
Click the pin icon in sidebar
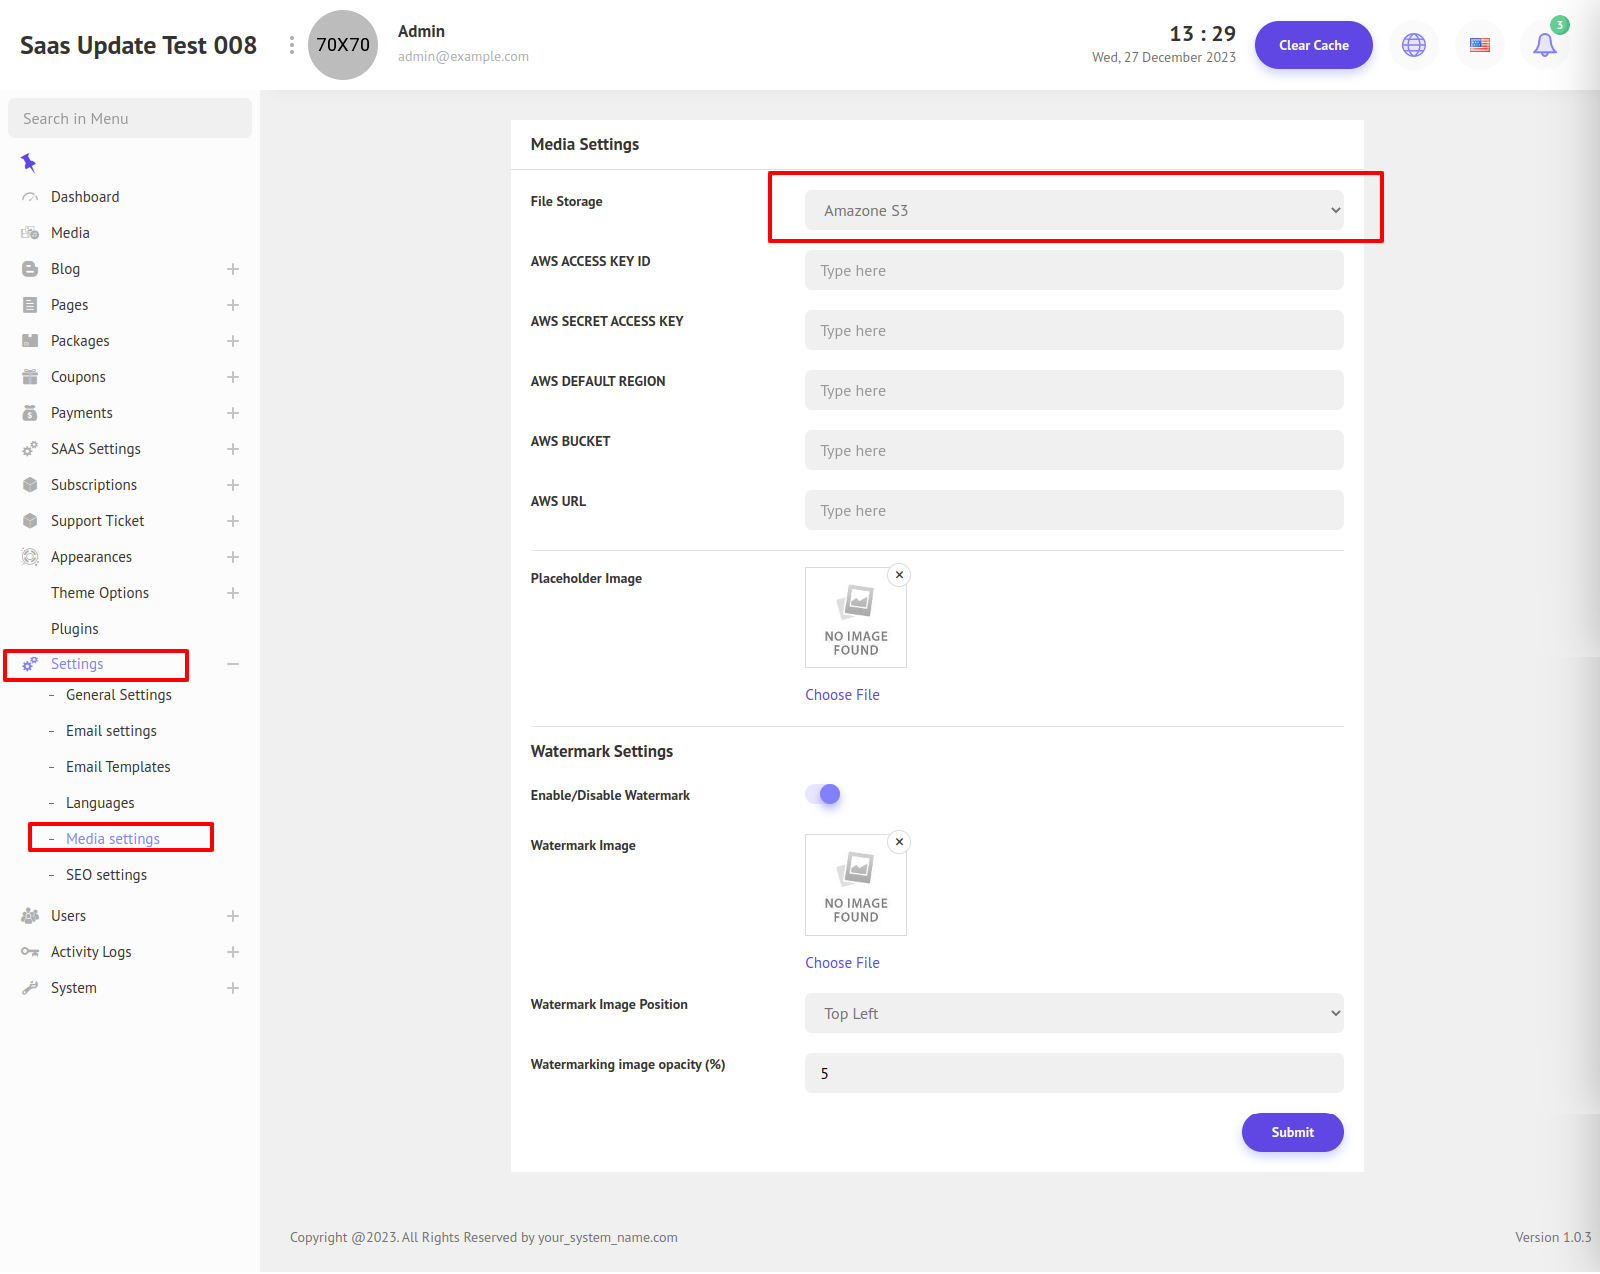29,162
